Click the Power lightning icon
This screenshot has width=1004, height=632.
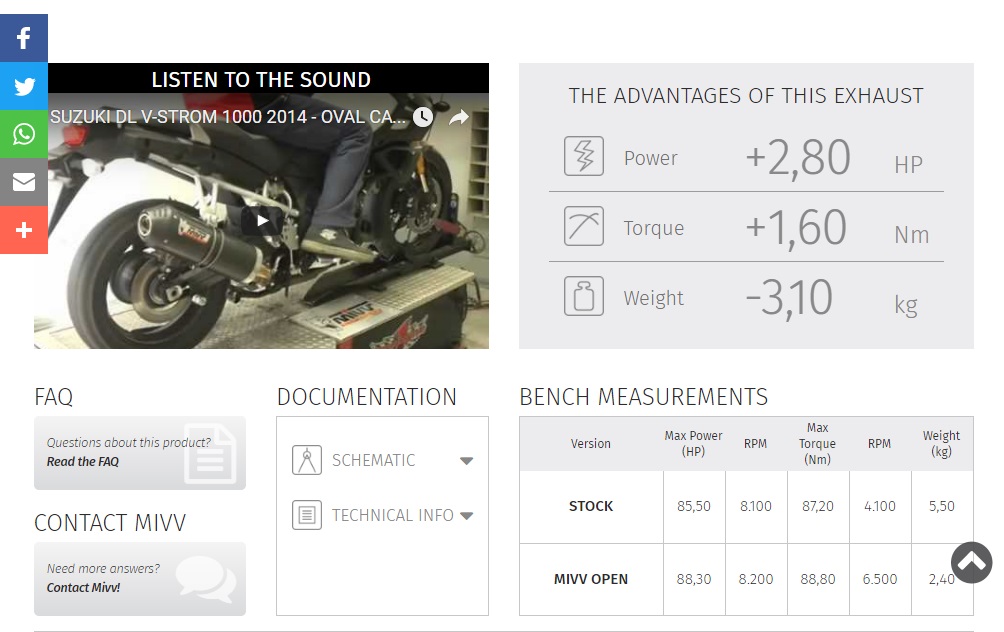click(583, 156)
